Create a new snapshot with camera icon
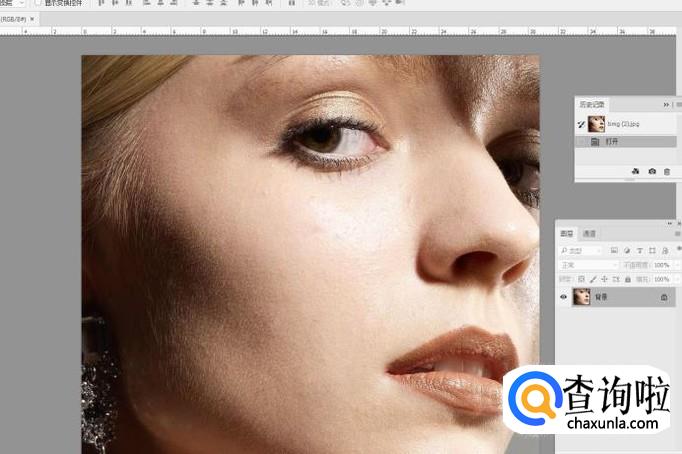 [x=652, y=171]
